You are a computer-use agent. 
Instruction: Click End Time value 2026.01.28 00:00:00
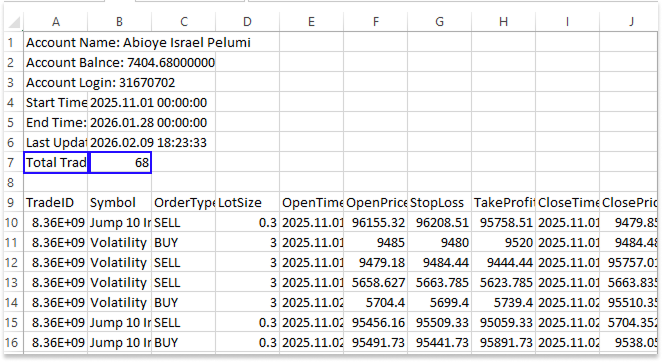(x=119, y=122)
